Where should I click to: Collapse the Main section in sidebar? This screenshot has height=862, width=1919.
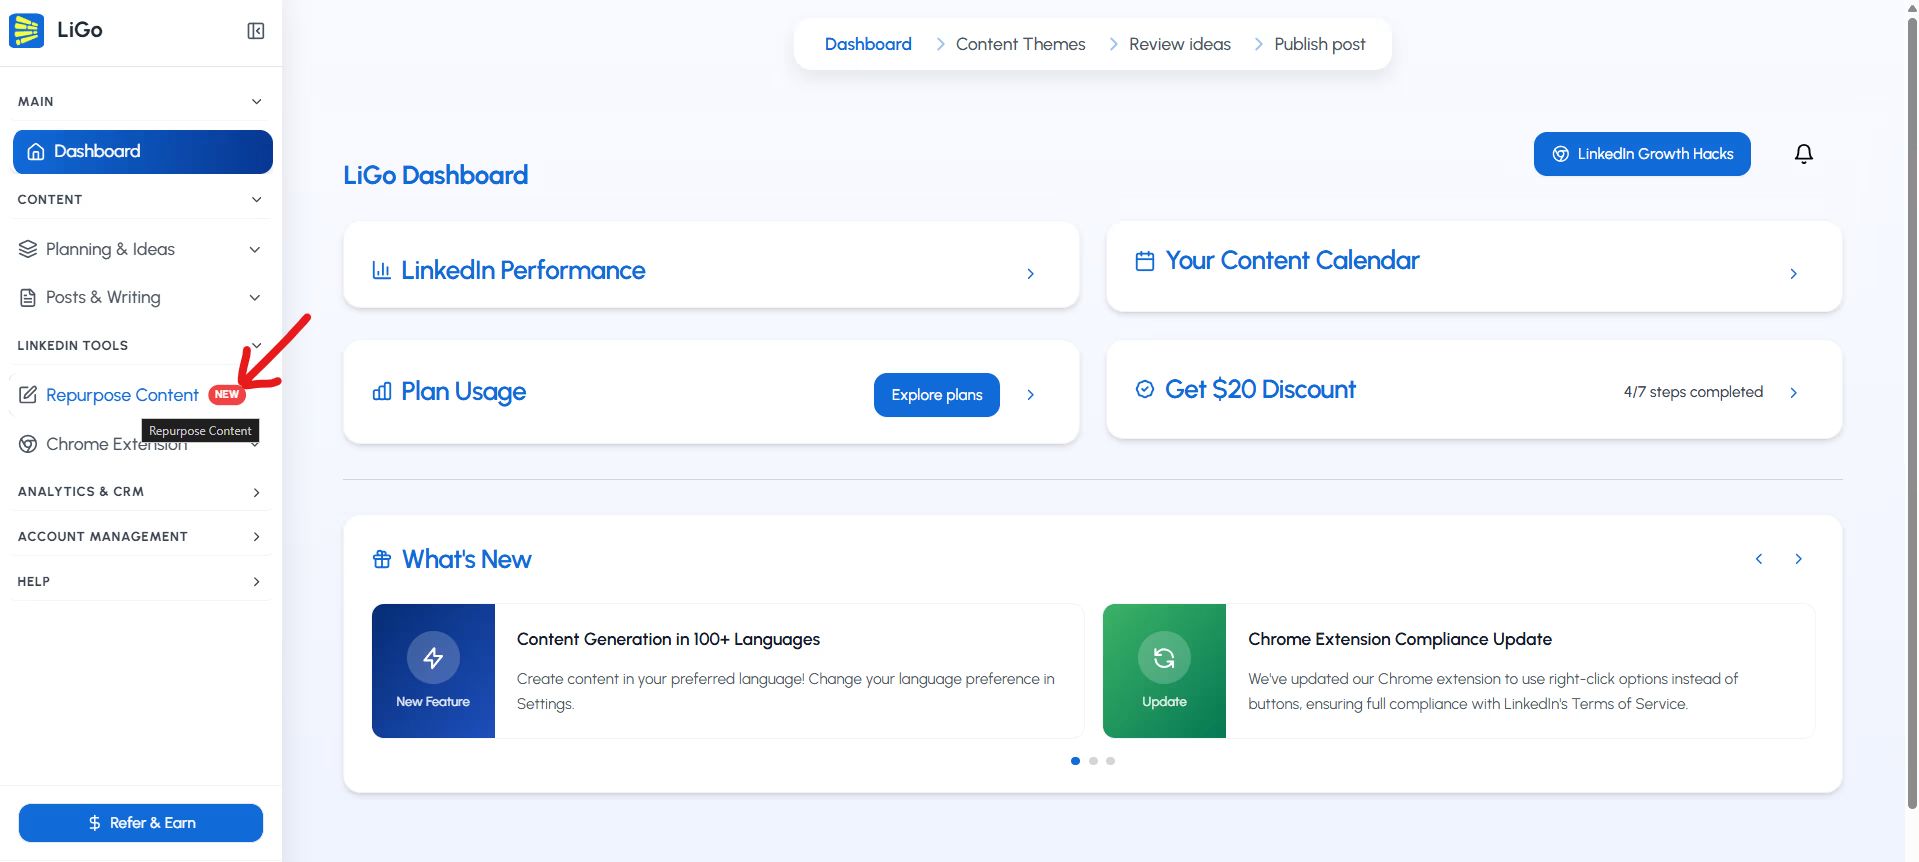[256, 102]
